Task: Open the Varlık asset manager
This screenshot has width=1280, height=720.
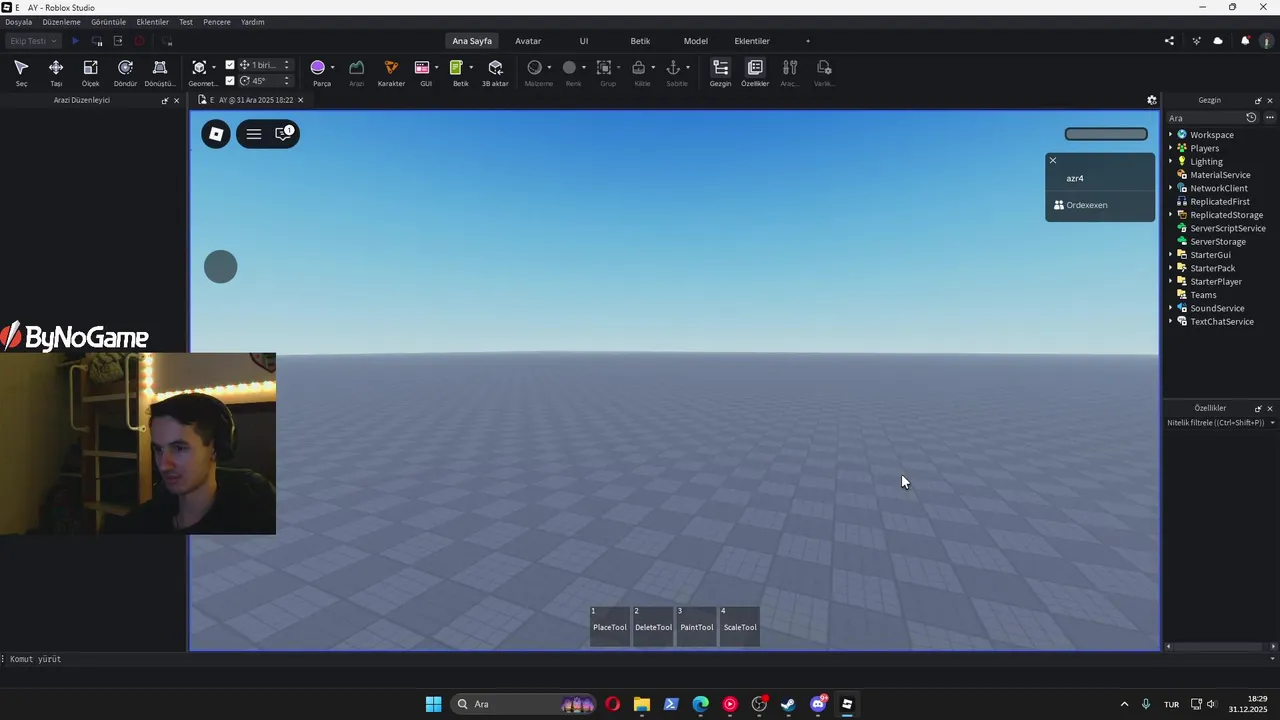Action: pos(824,73)
